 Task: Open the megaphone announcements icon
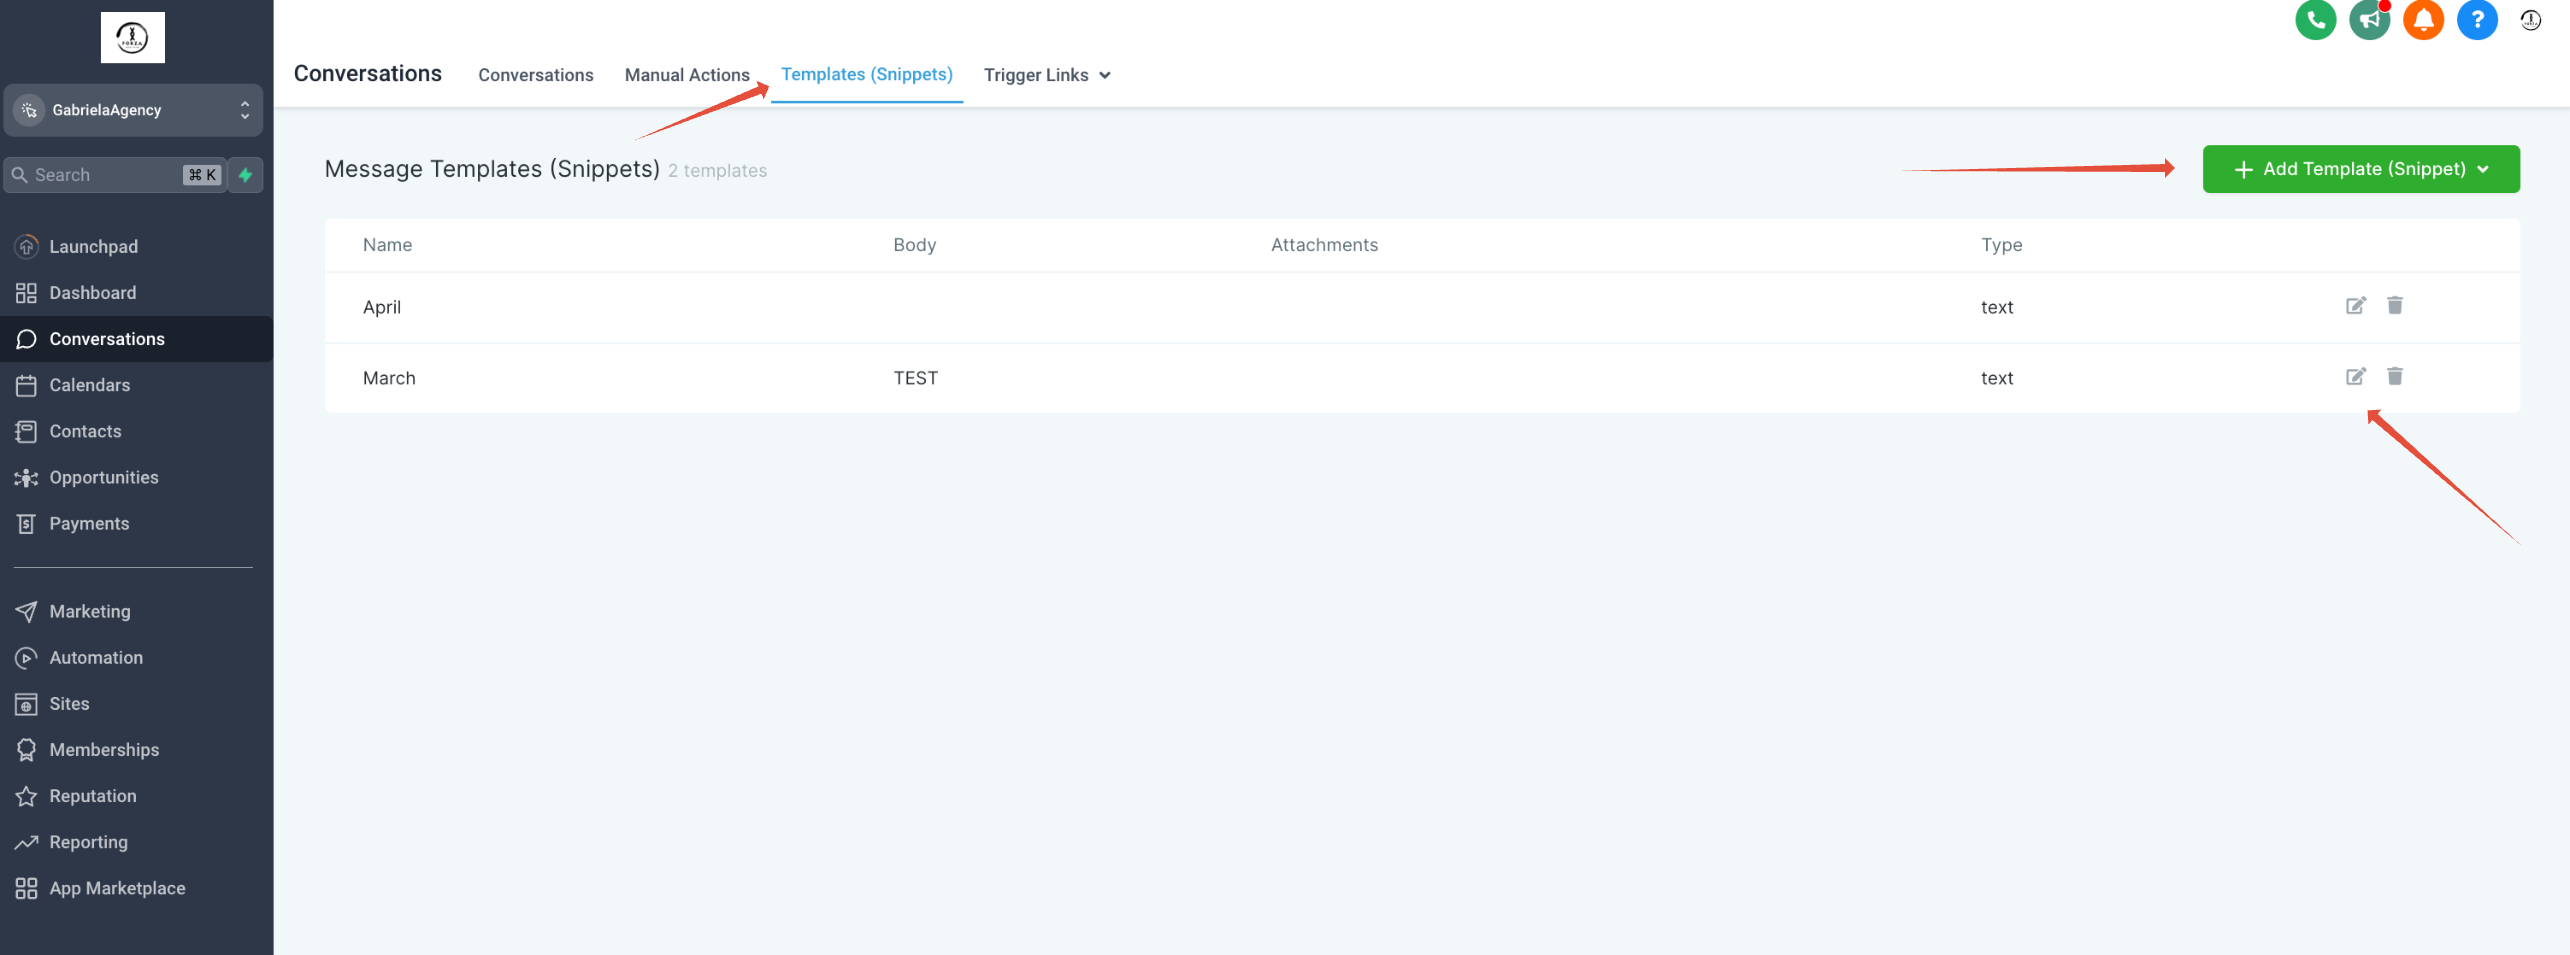click(x=2368, y=20)
